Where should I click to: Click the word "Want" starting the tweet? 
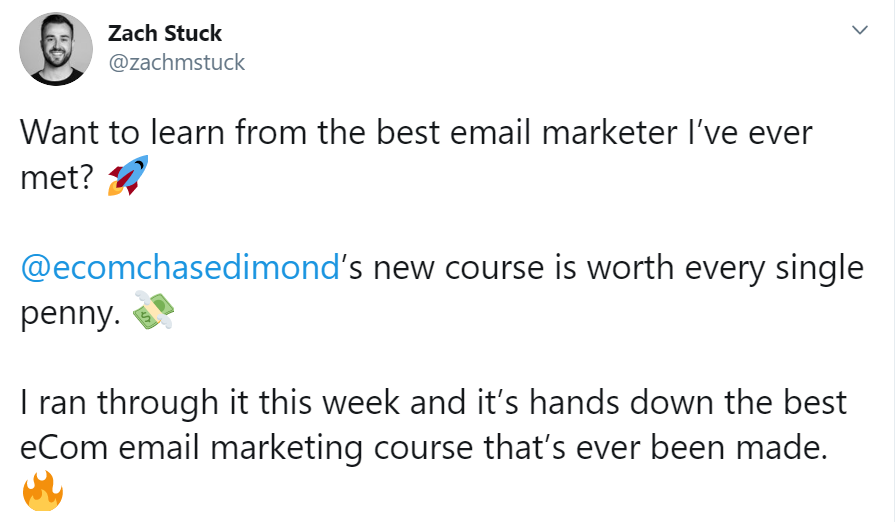[x=59, y=131]
